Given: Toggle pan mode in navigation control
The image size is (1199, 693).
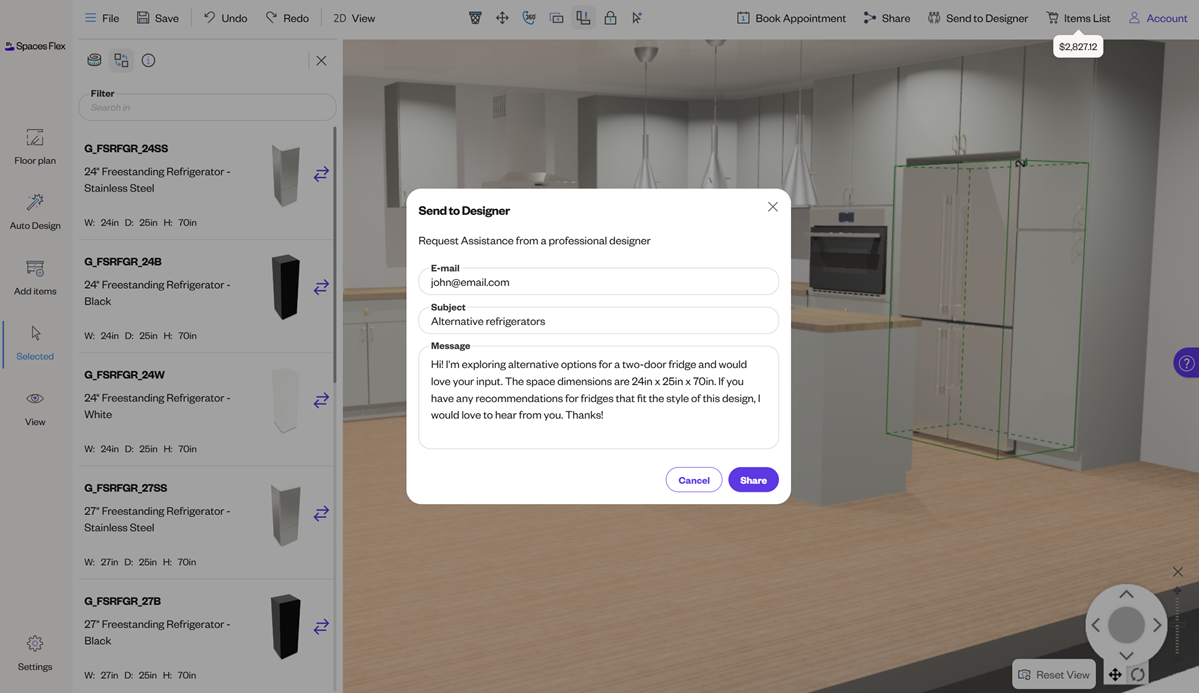Looking at the screenshot, I should [1115, 675].
